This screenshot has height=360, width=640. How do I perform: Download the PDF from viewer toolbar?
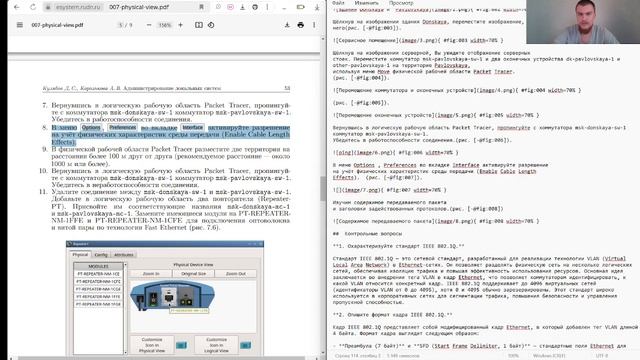(x=287, y=25)
